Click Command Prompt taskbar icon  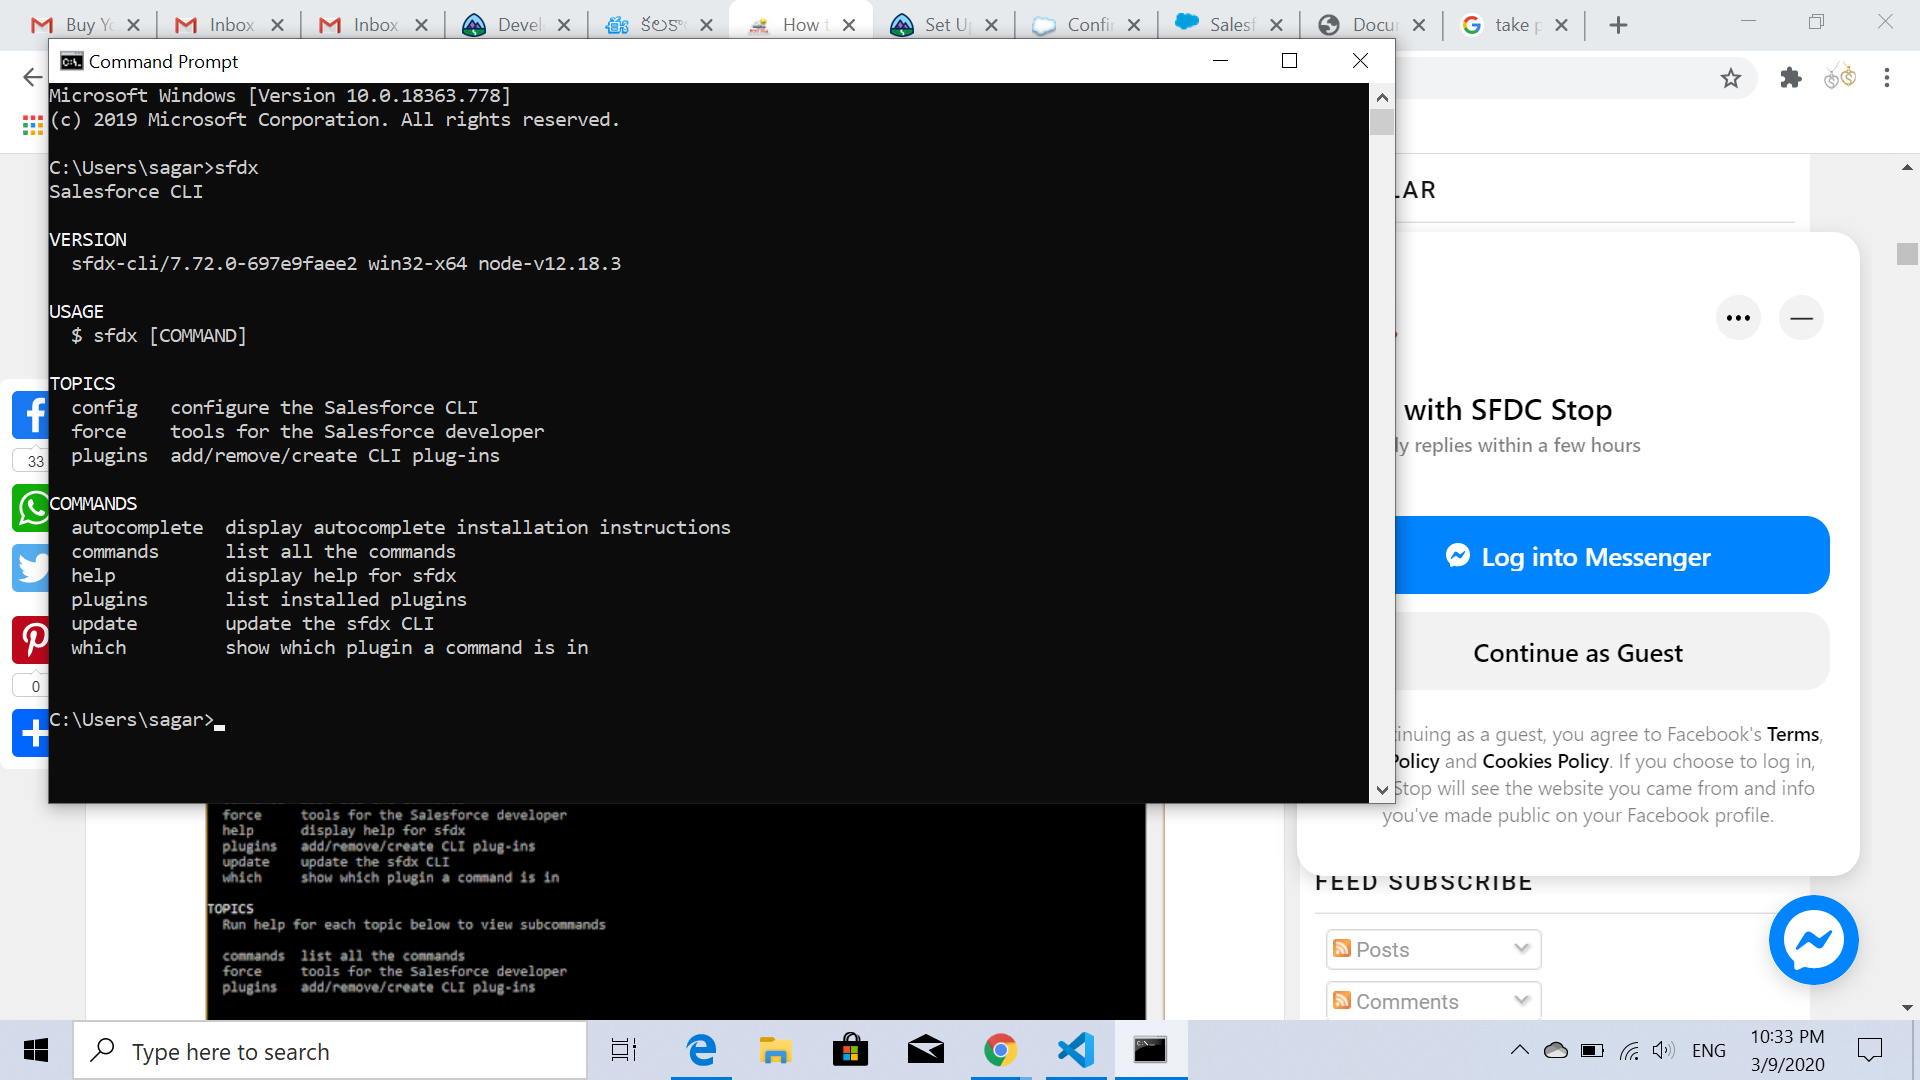(x=1150, y=1050)
